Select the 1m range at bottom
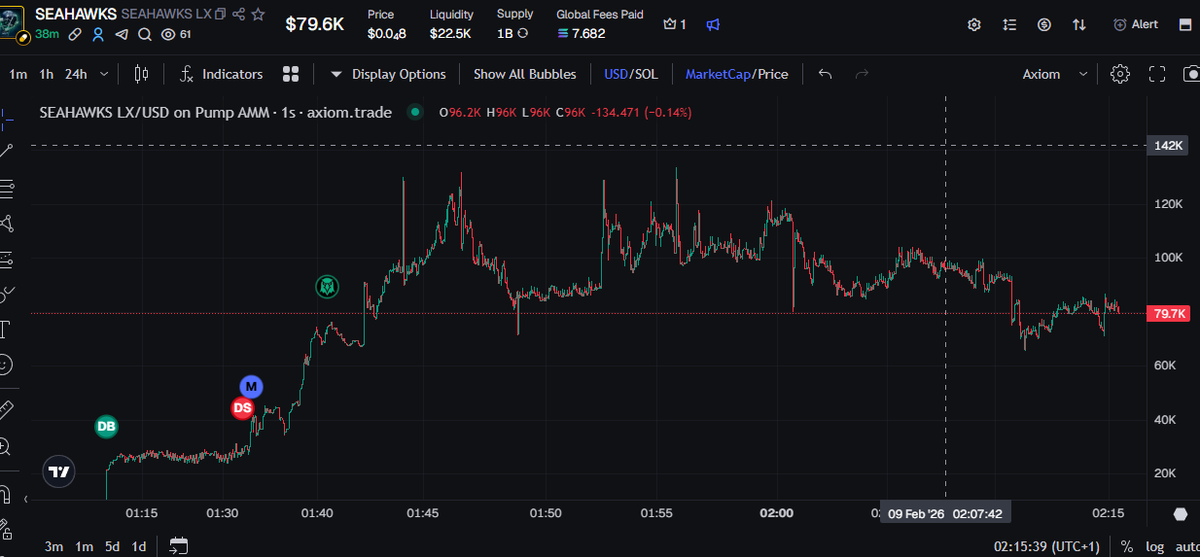This screenshot has width=1200, height=557. click(x=84, y=547)
